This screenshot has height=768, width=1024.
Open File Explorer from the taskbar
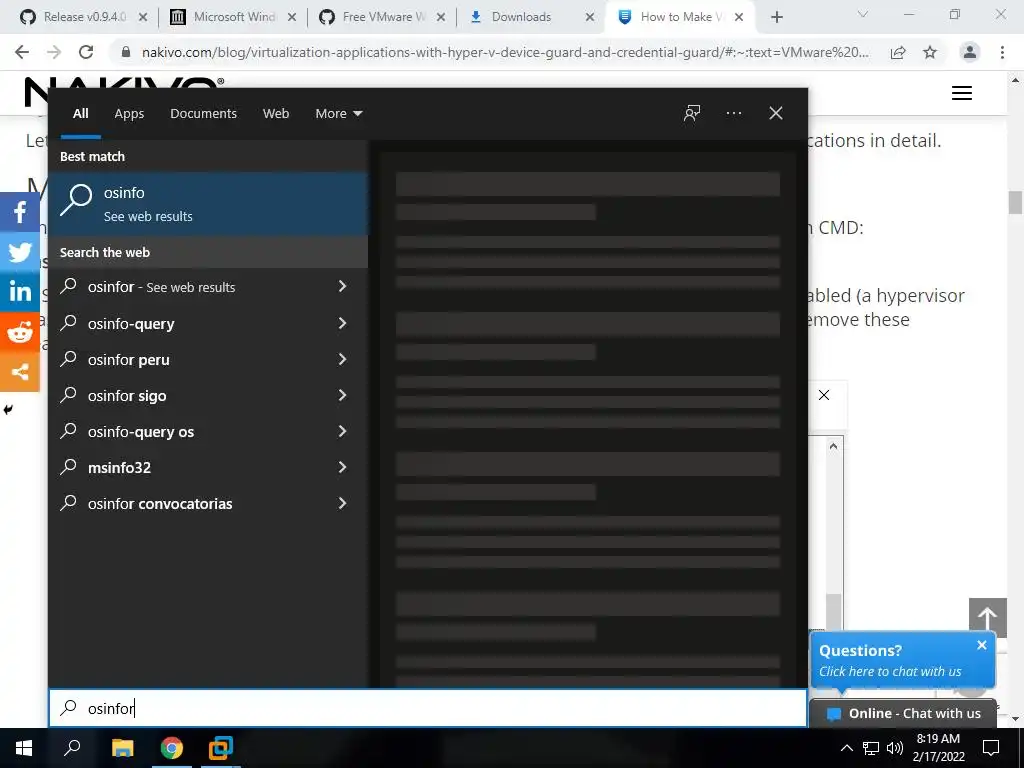point(122,748)
